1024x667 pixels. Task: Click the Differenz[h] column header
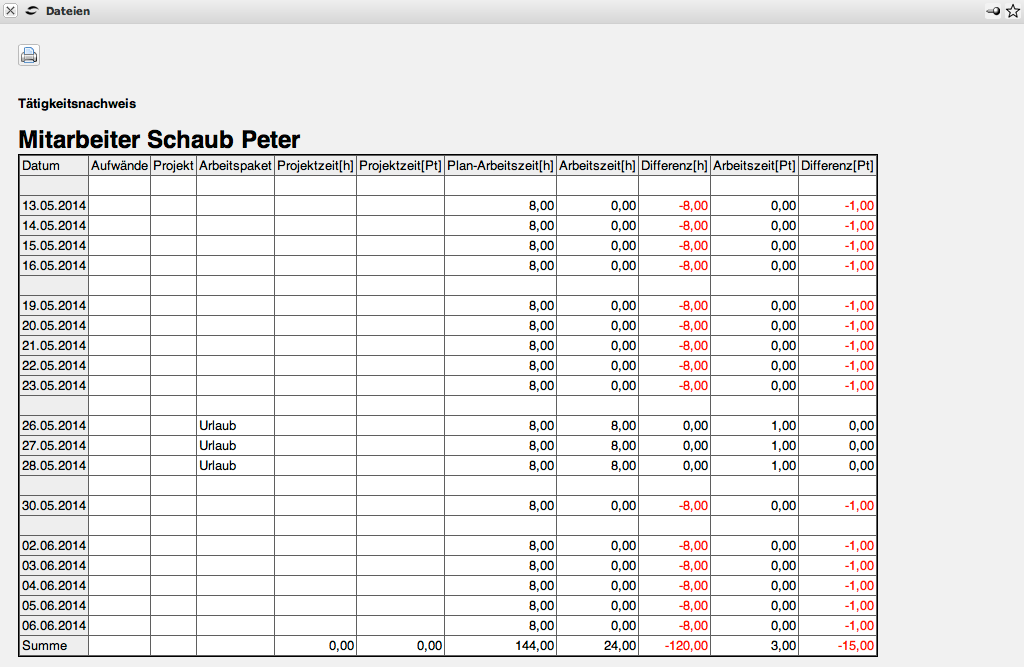click(674, 166)
